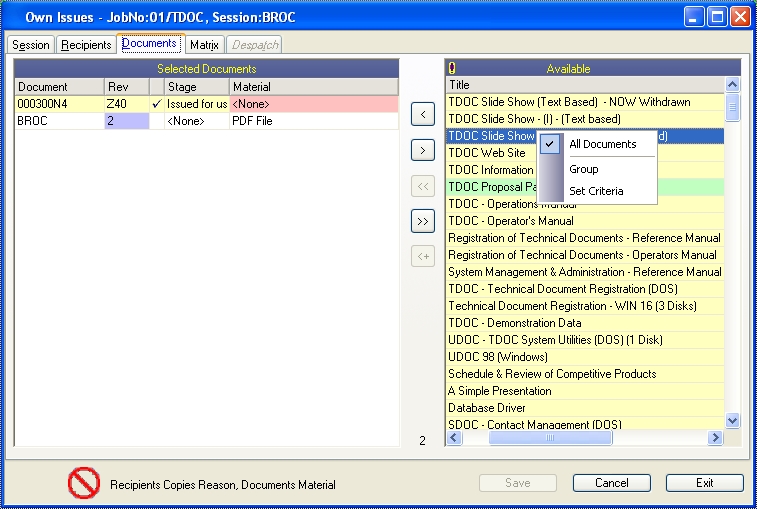
Task: Choose Set Criteria from the context menu
Action: [x=596, y=191]
